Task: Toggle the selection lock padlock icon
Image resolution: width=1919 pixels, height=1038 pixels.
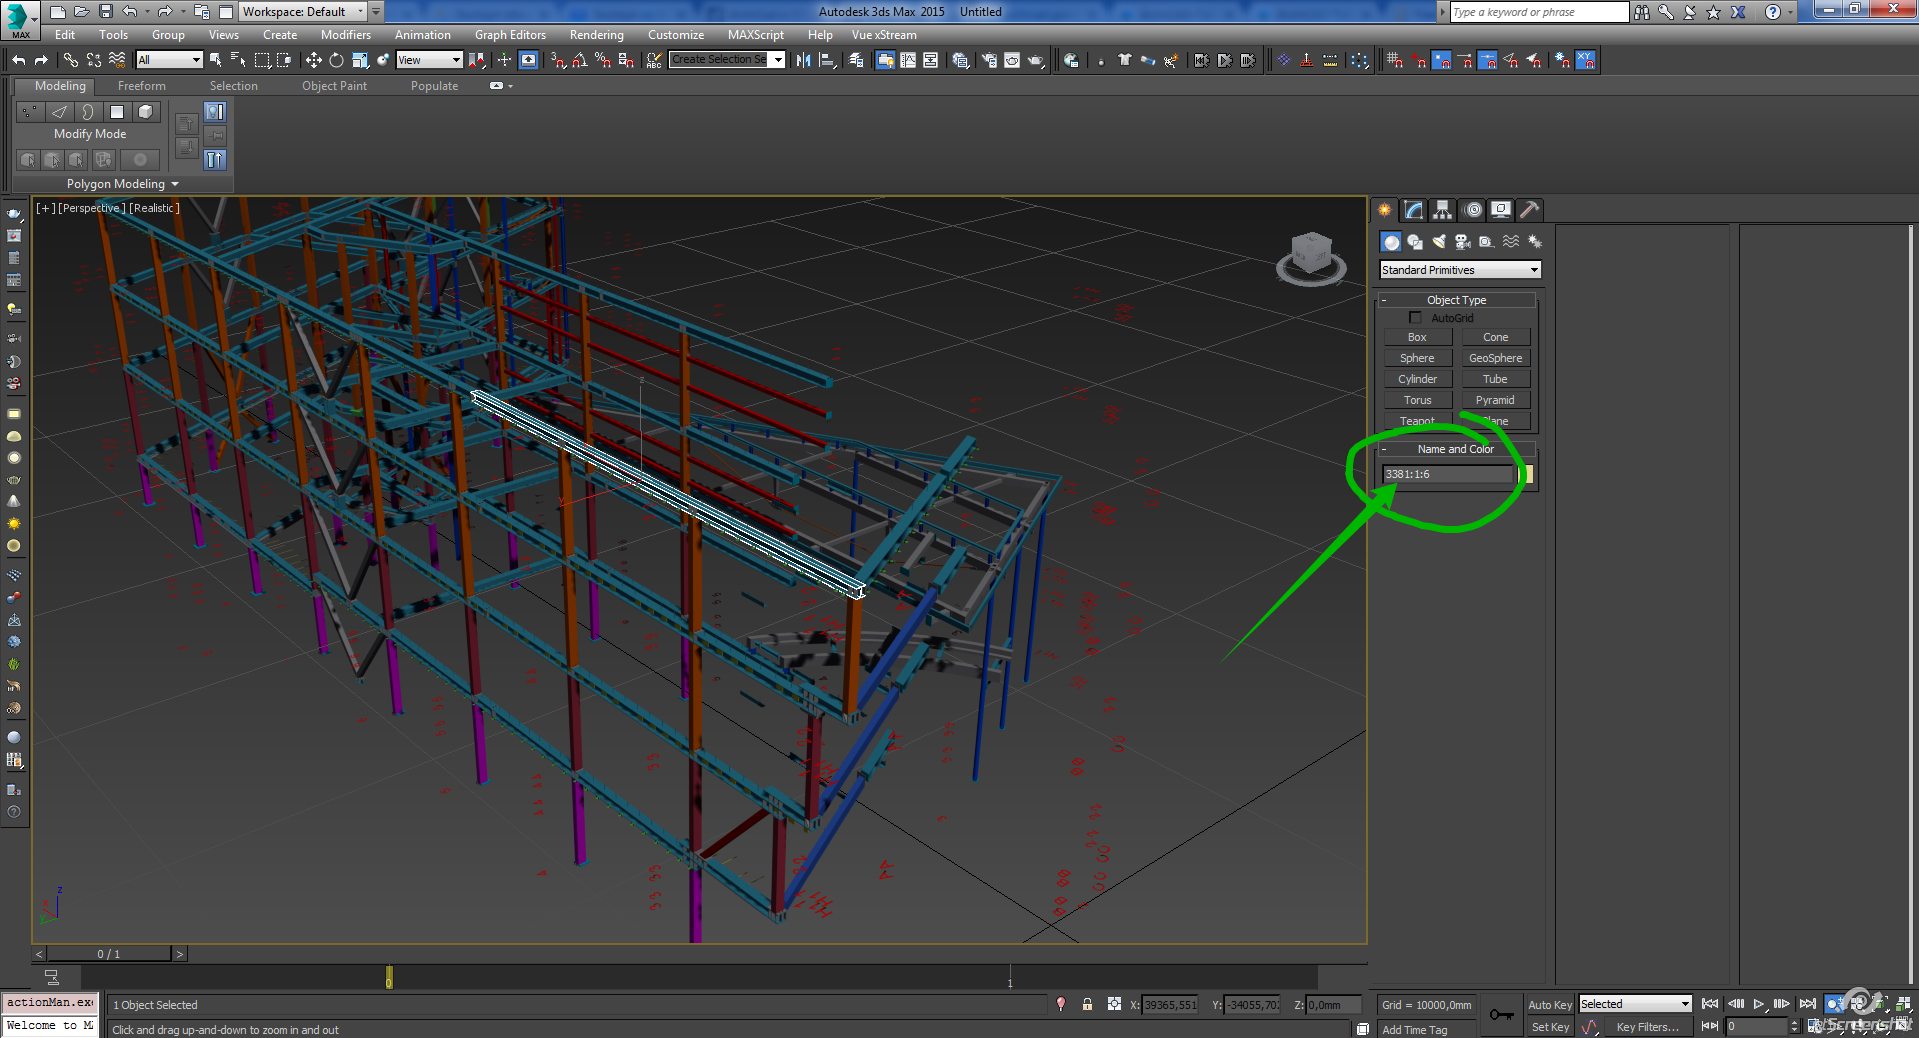Action: tap(1087, 1004)
